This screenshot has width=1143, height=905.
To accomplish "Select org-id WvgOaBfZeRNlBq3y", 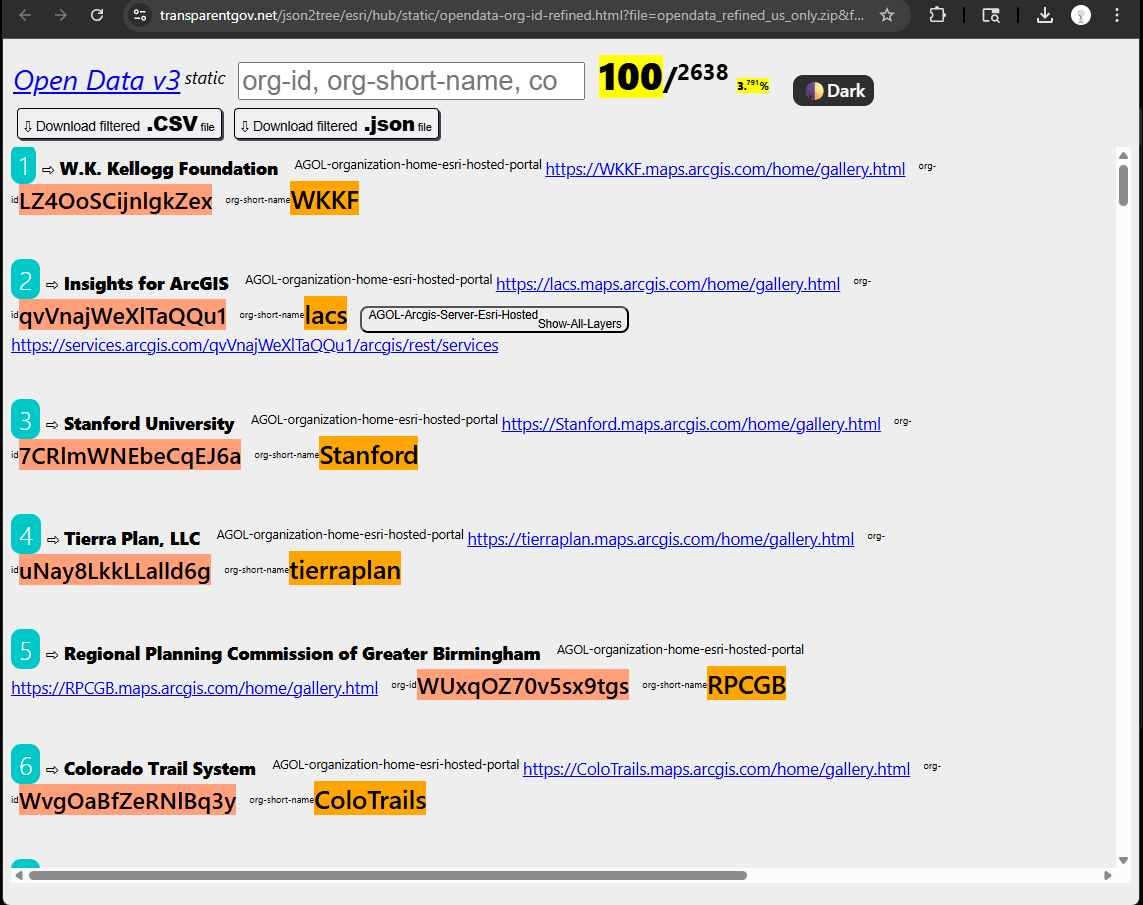I will point(128,801).
